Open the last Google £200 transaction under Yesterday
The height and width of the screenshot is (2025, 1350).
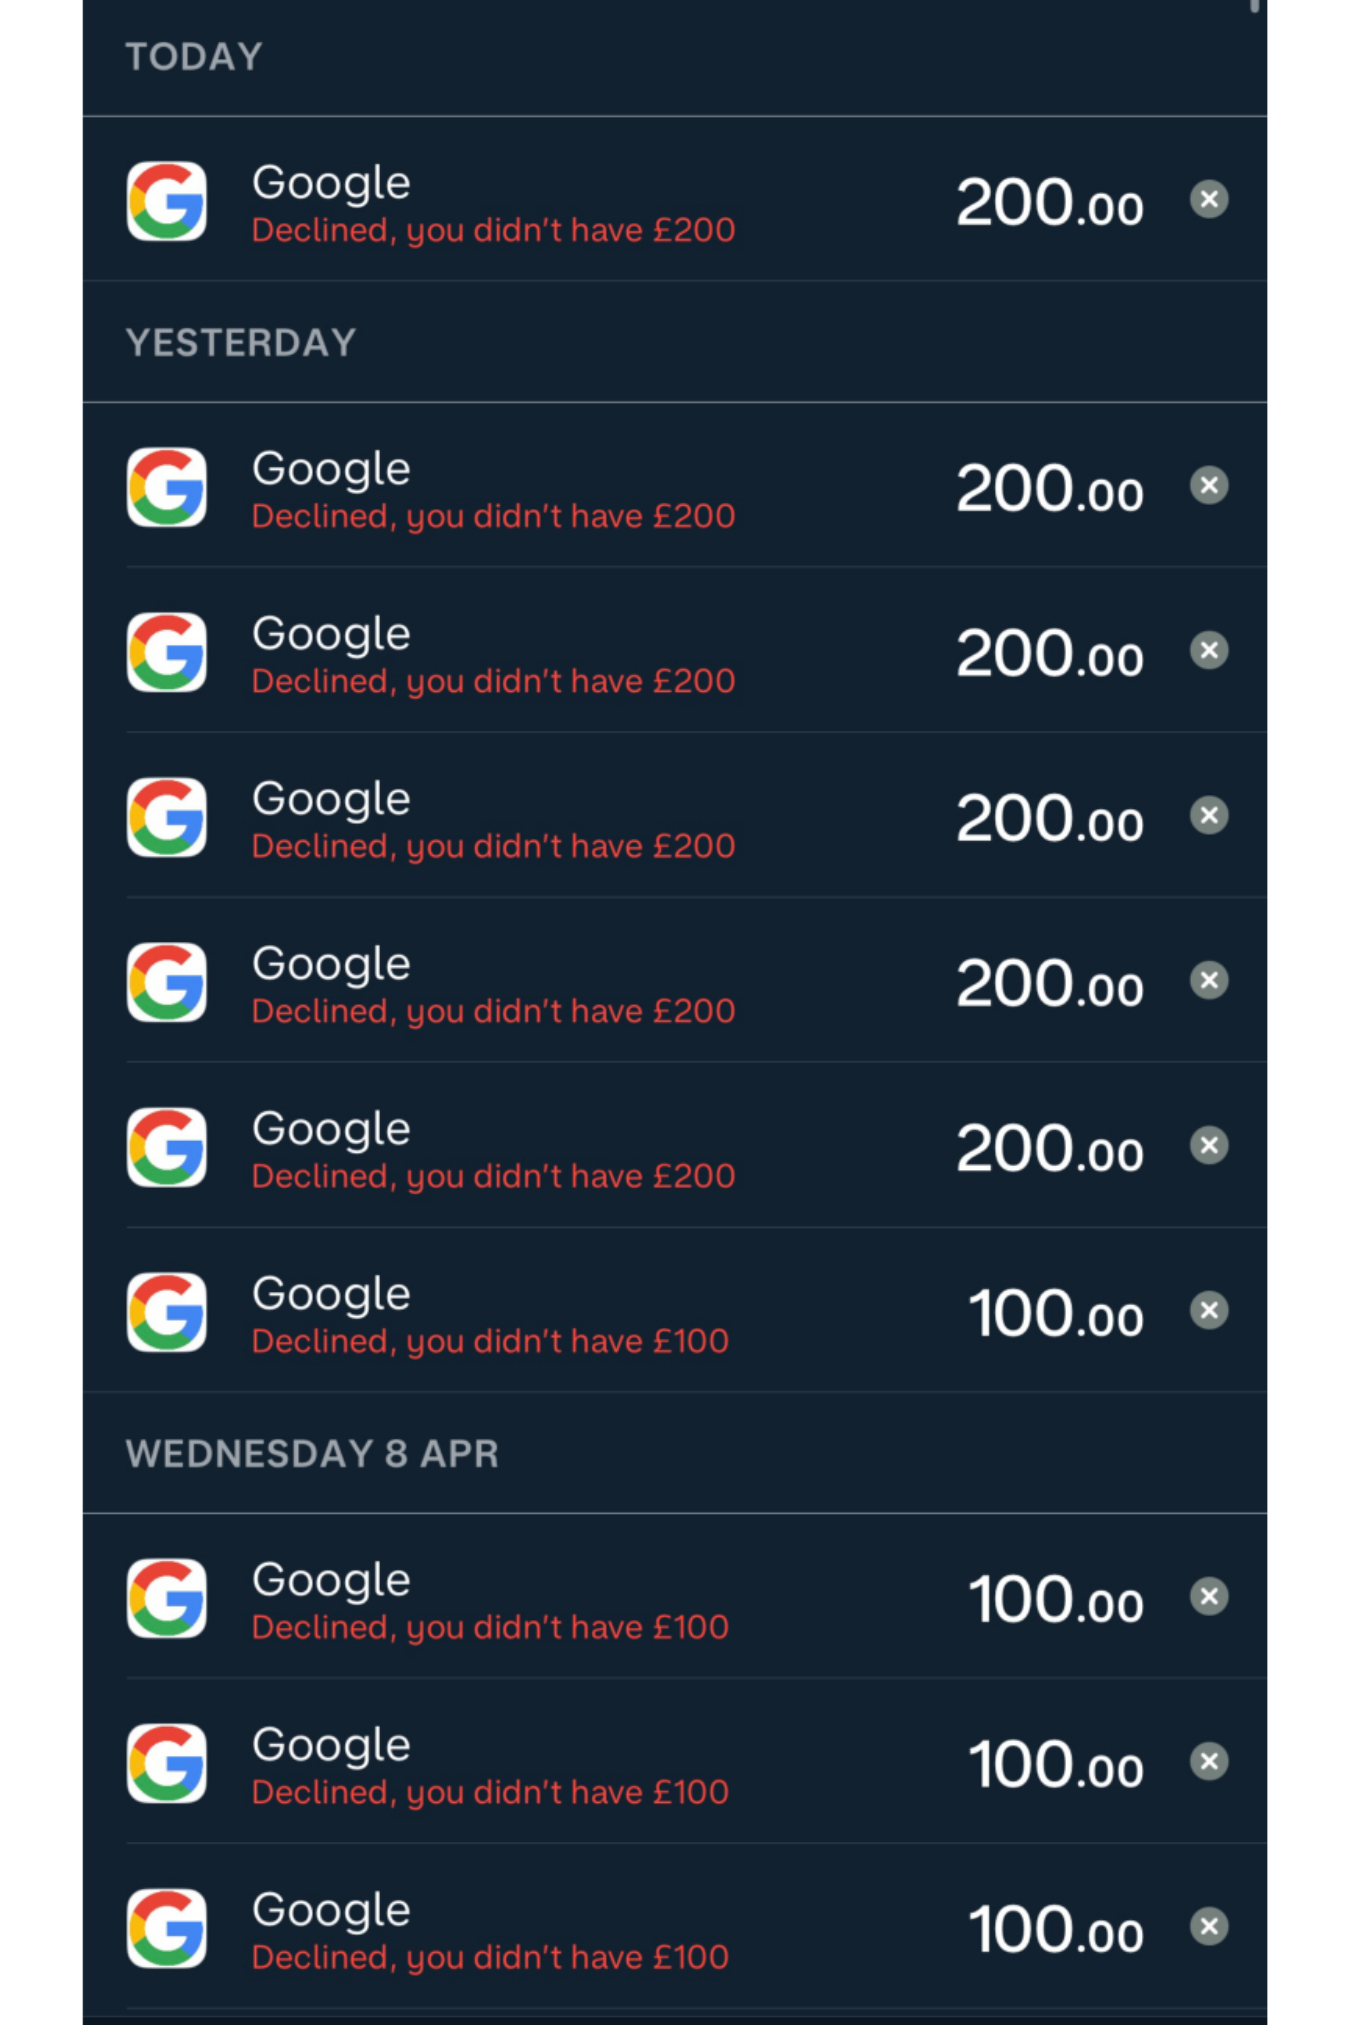[675, 1145]
